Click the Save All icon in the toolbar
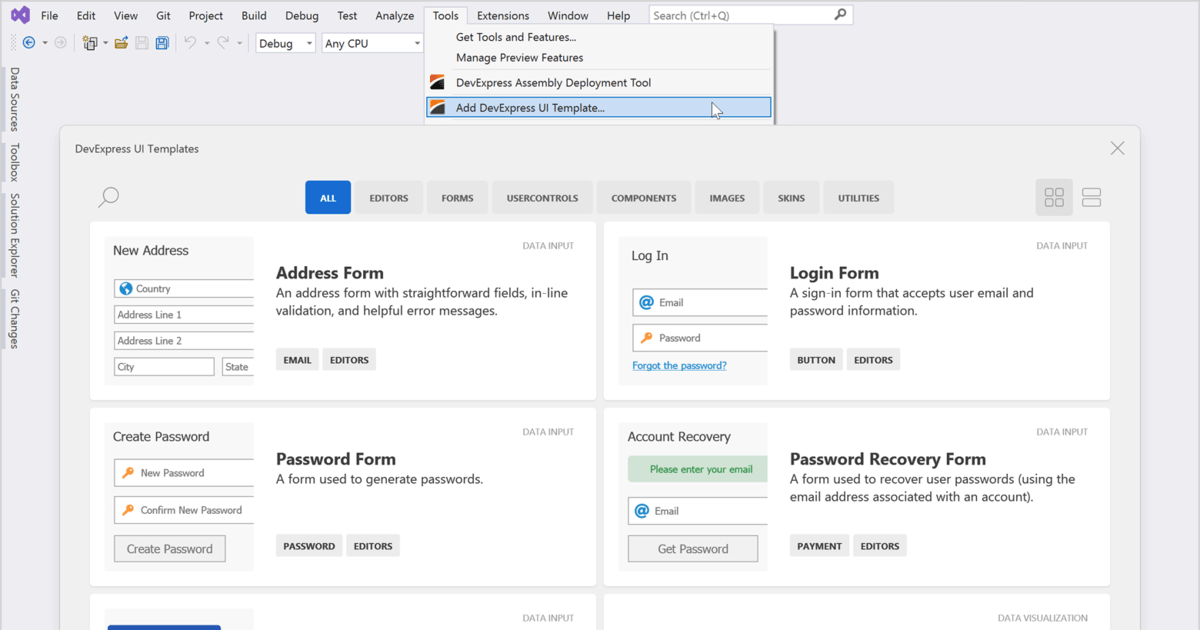Viewport: 1200px width, 630px height. [161, 42]
